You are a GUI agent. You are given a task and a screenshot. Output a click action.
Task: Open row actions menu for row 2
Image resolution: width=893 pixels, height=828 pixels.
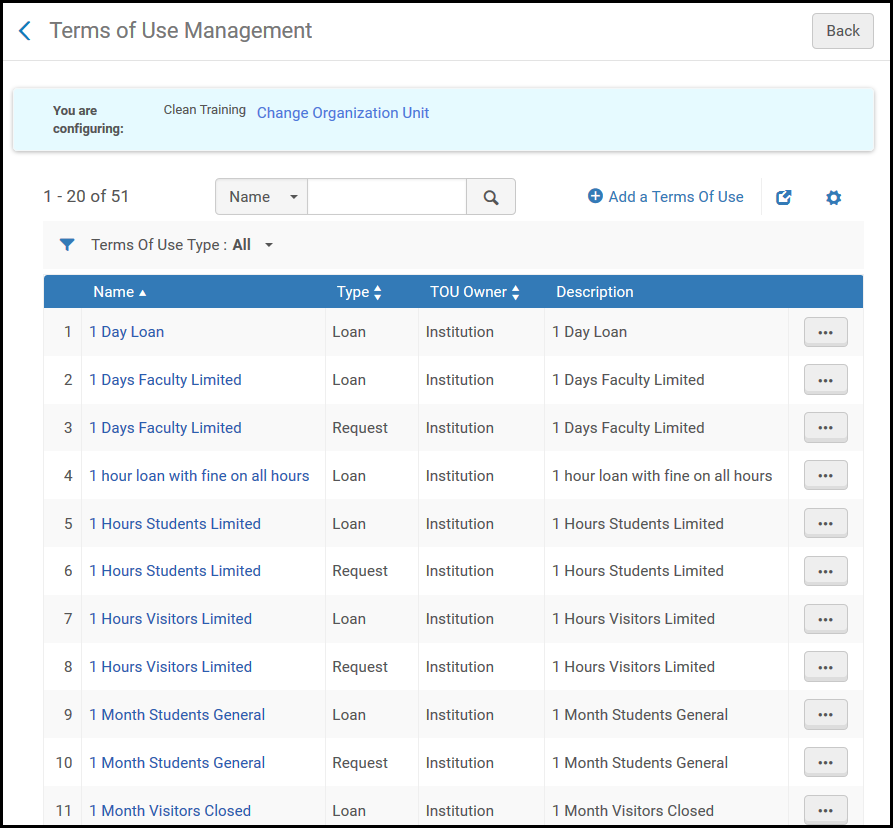tap(825, 380)
